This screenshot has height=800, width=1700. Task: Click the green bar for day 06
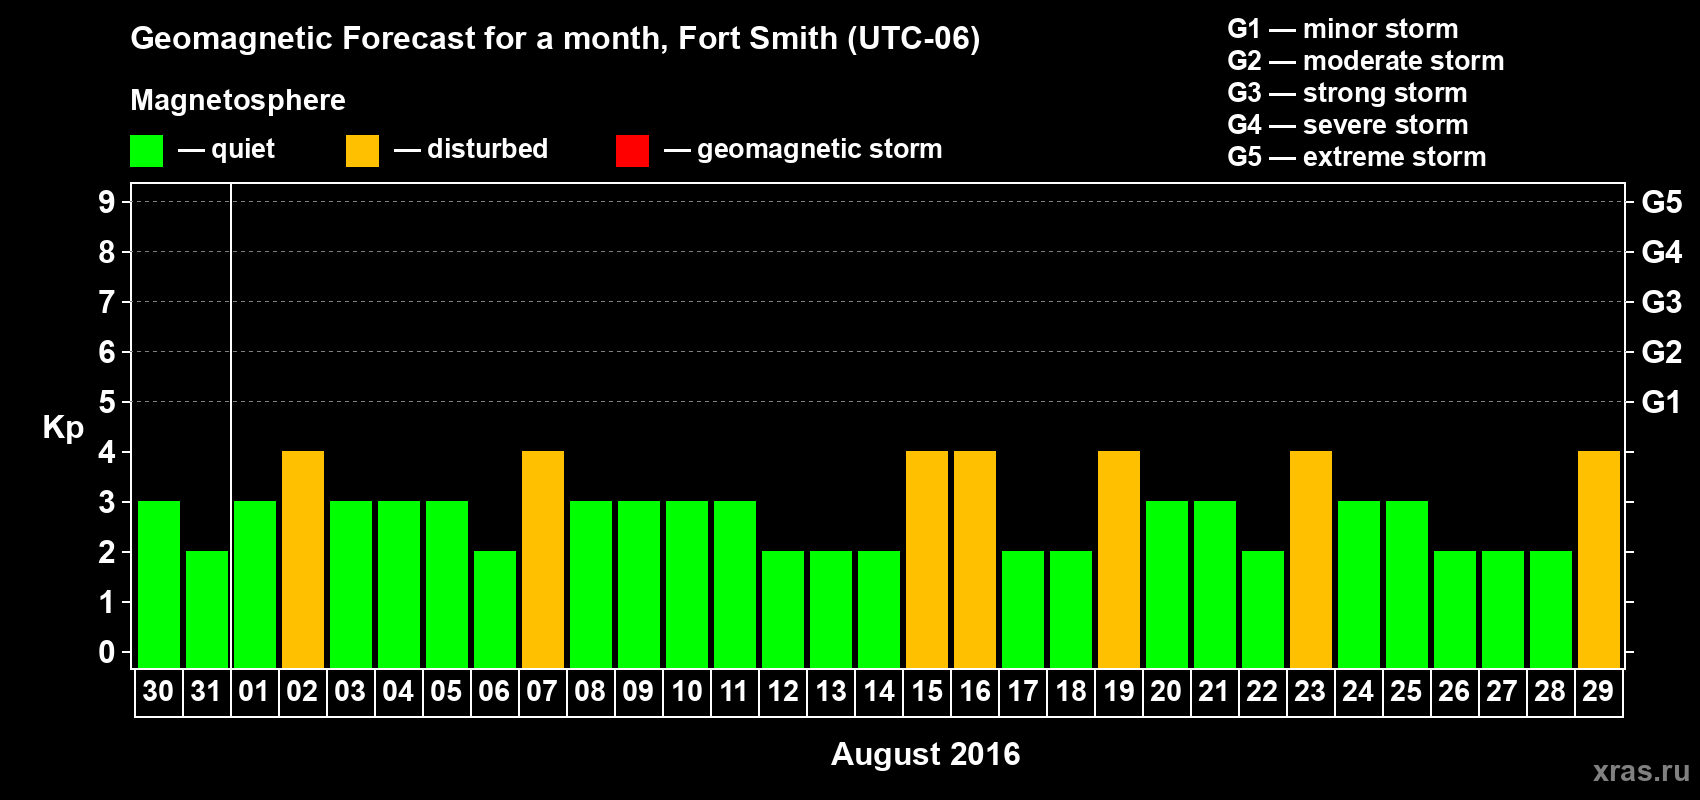click(x=495, y=610)
